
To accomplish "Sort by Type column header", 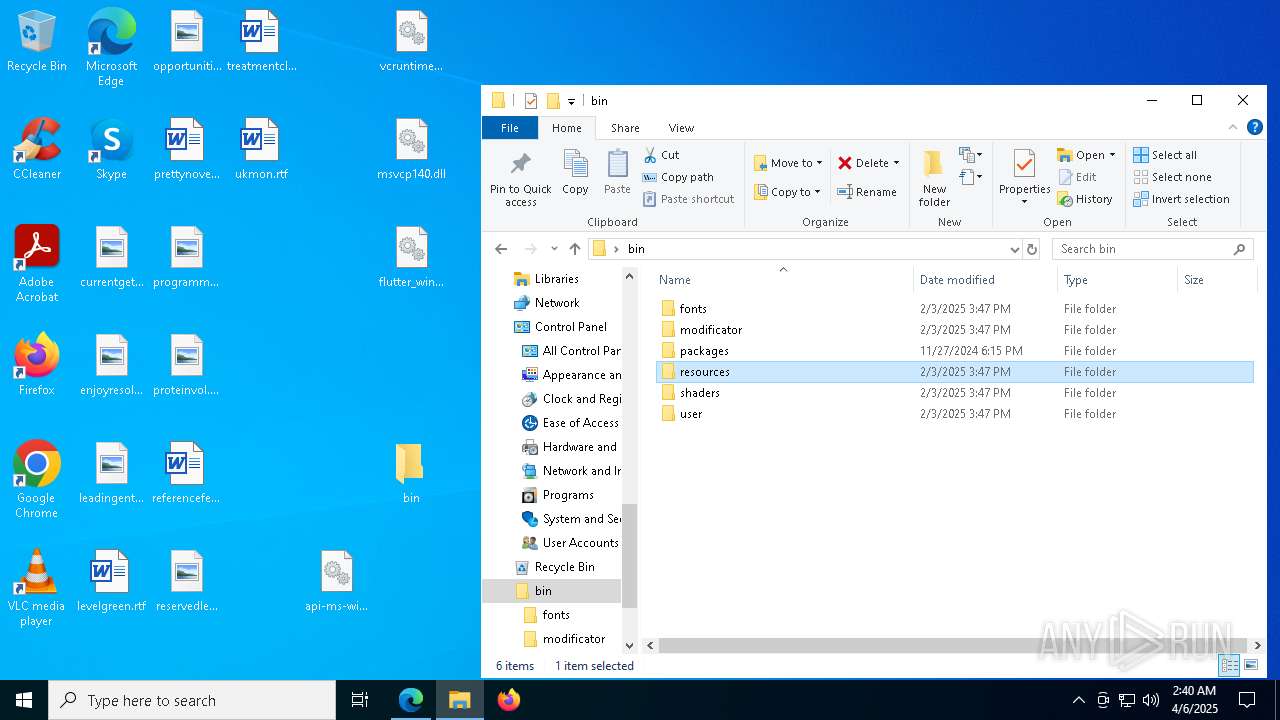I will [x=1117, y=280].
